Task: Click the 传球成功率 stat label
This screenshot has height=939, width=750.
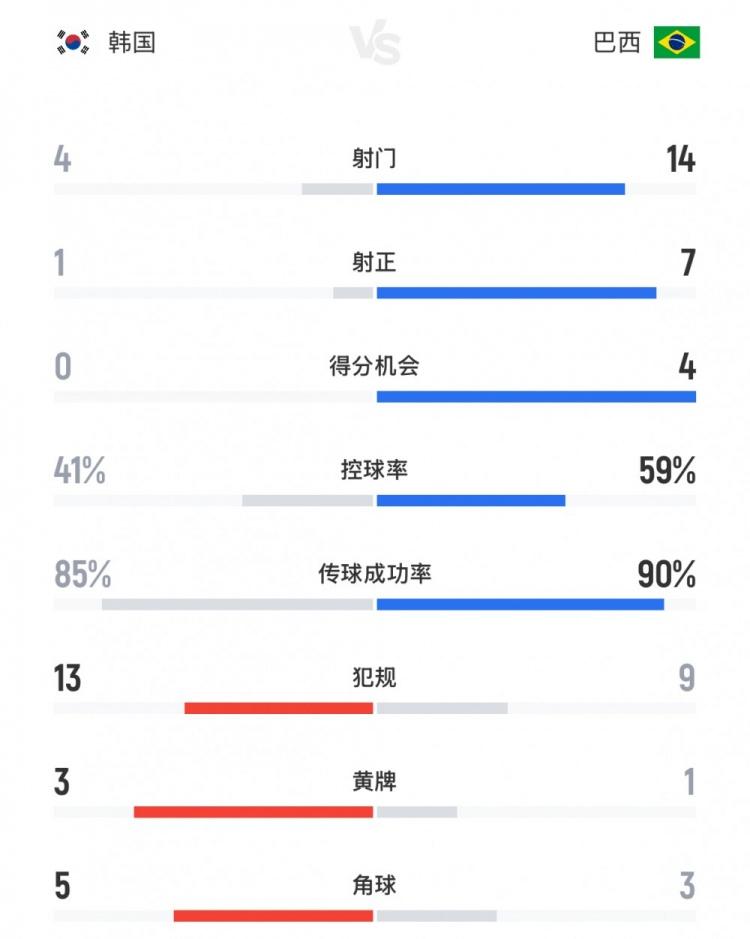Action: (x=374, y=574)
